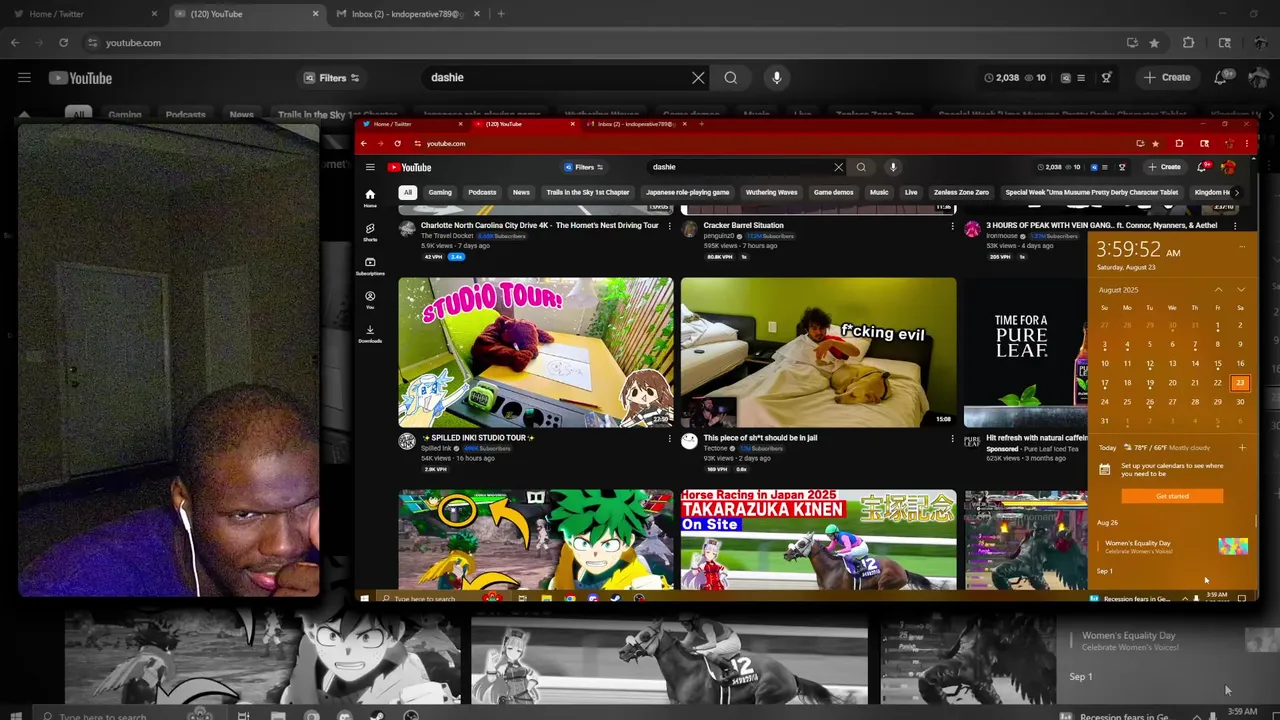
Task: Bookmark the page in the inset browser
Action: tap(1156, 143)
